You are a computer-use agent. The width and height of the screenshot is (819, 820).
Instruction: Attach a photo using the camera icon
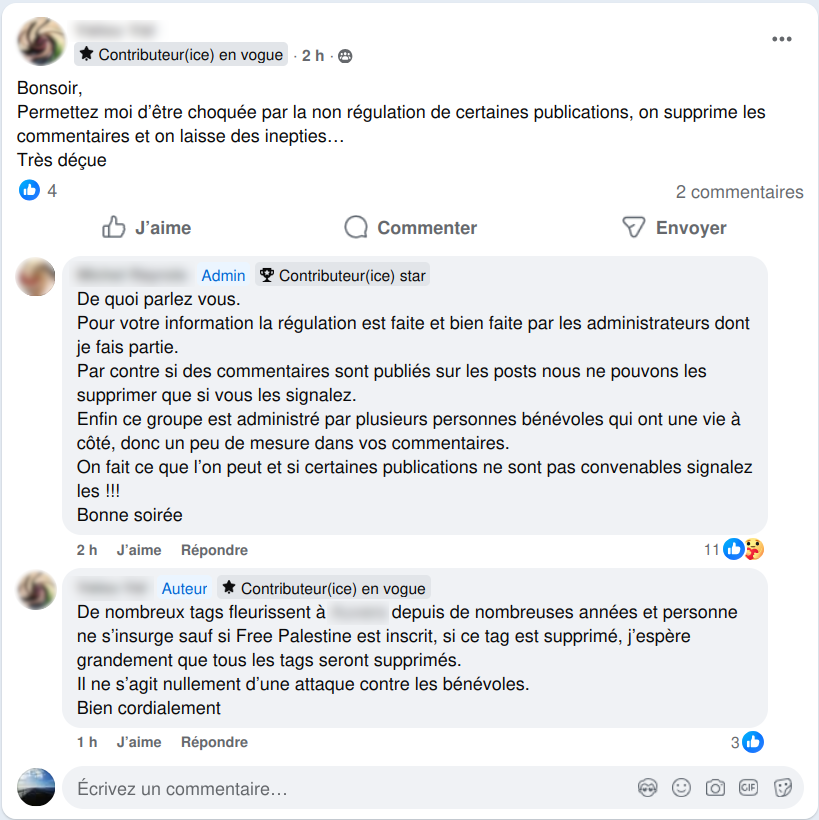click(715, 788)
